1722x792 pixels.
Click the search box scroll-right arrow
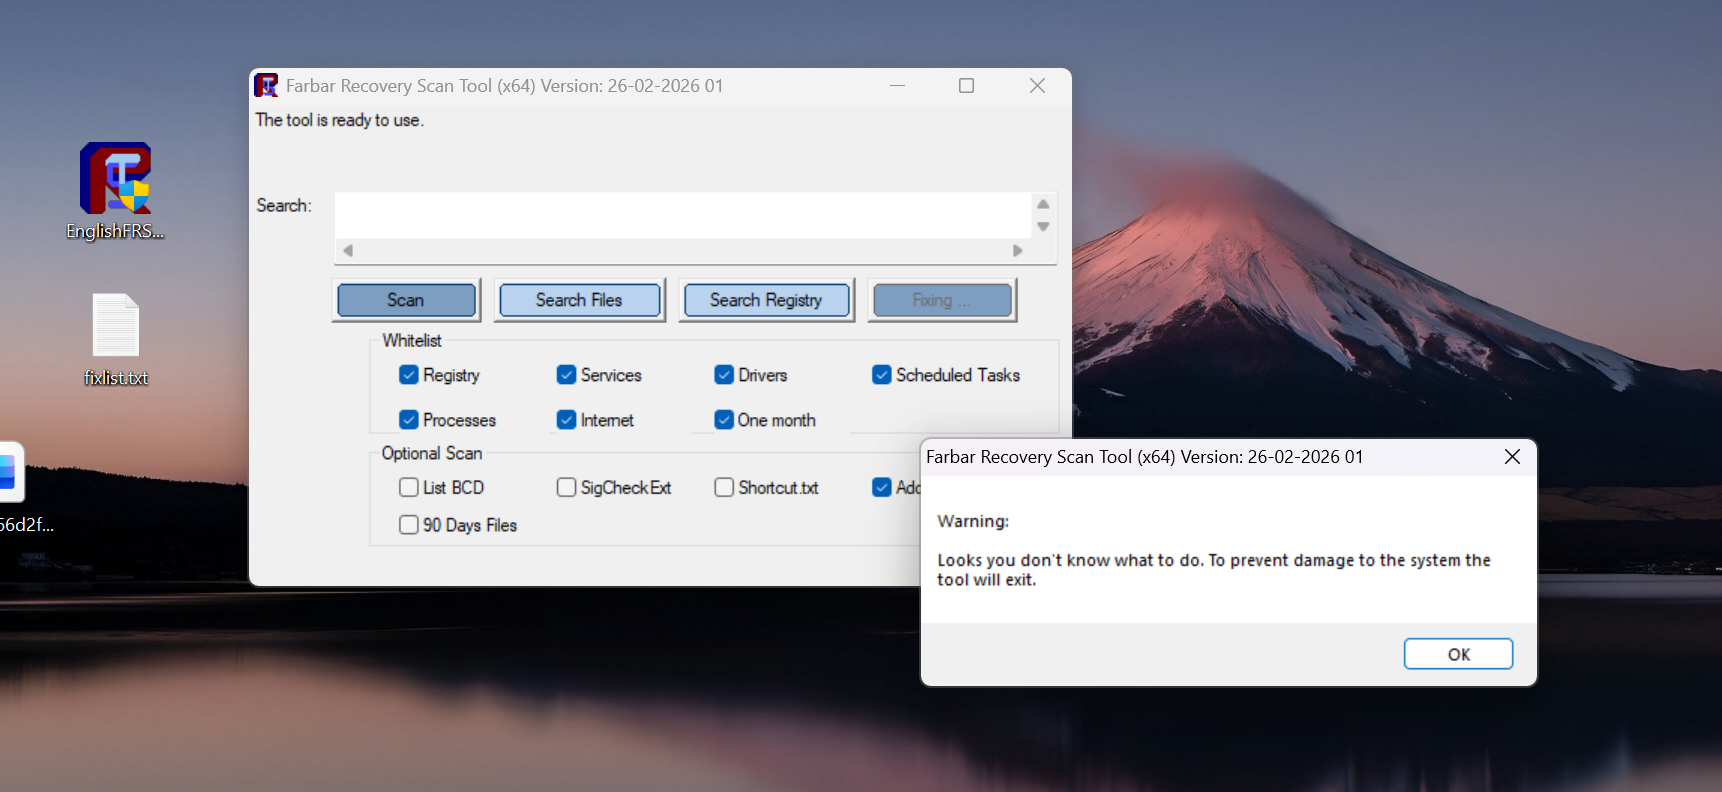coord(1018,250)
